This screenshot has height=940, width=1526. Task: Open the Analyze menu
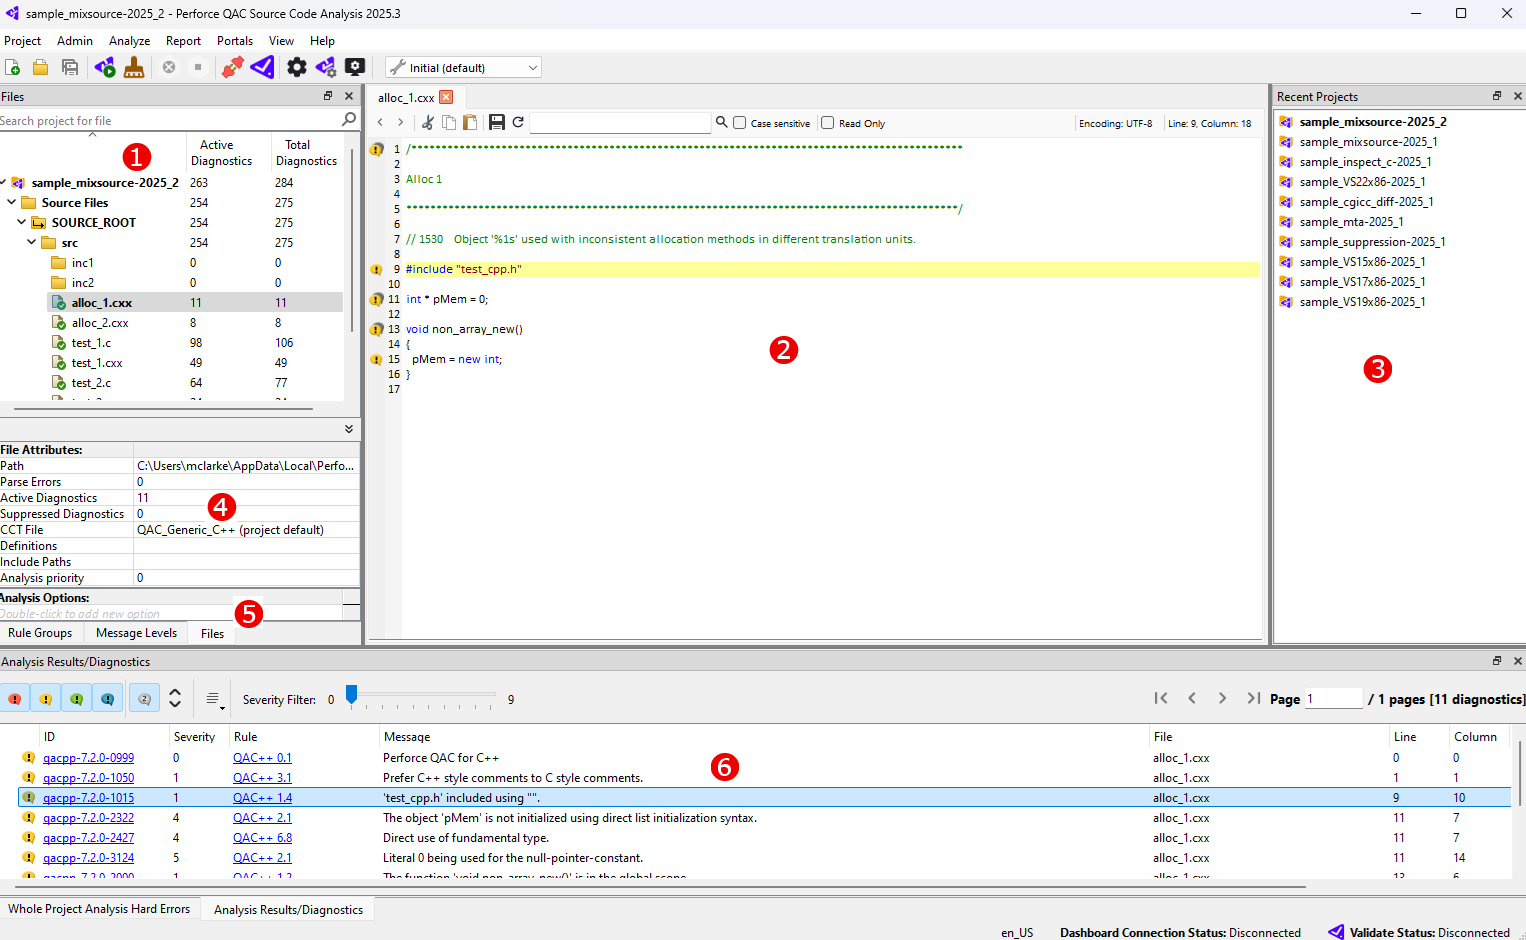coord(129,41)
